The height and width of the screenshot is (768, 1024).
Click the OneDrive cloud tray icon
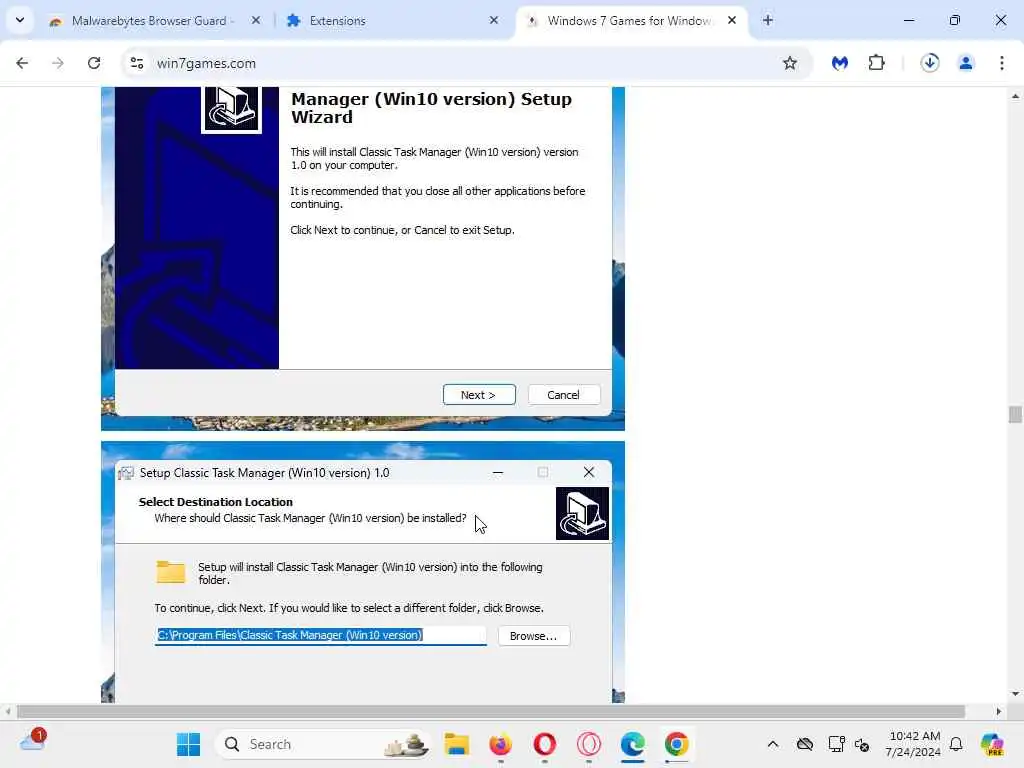(805, 744)
